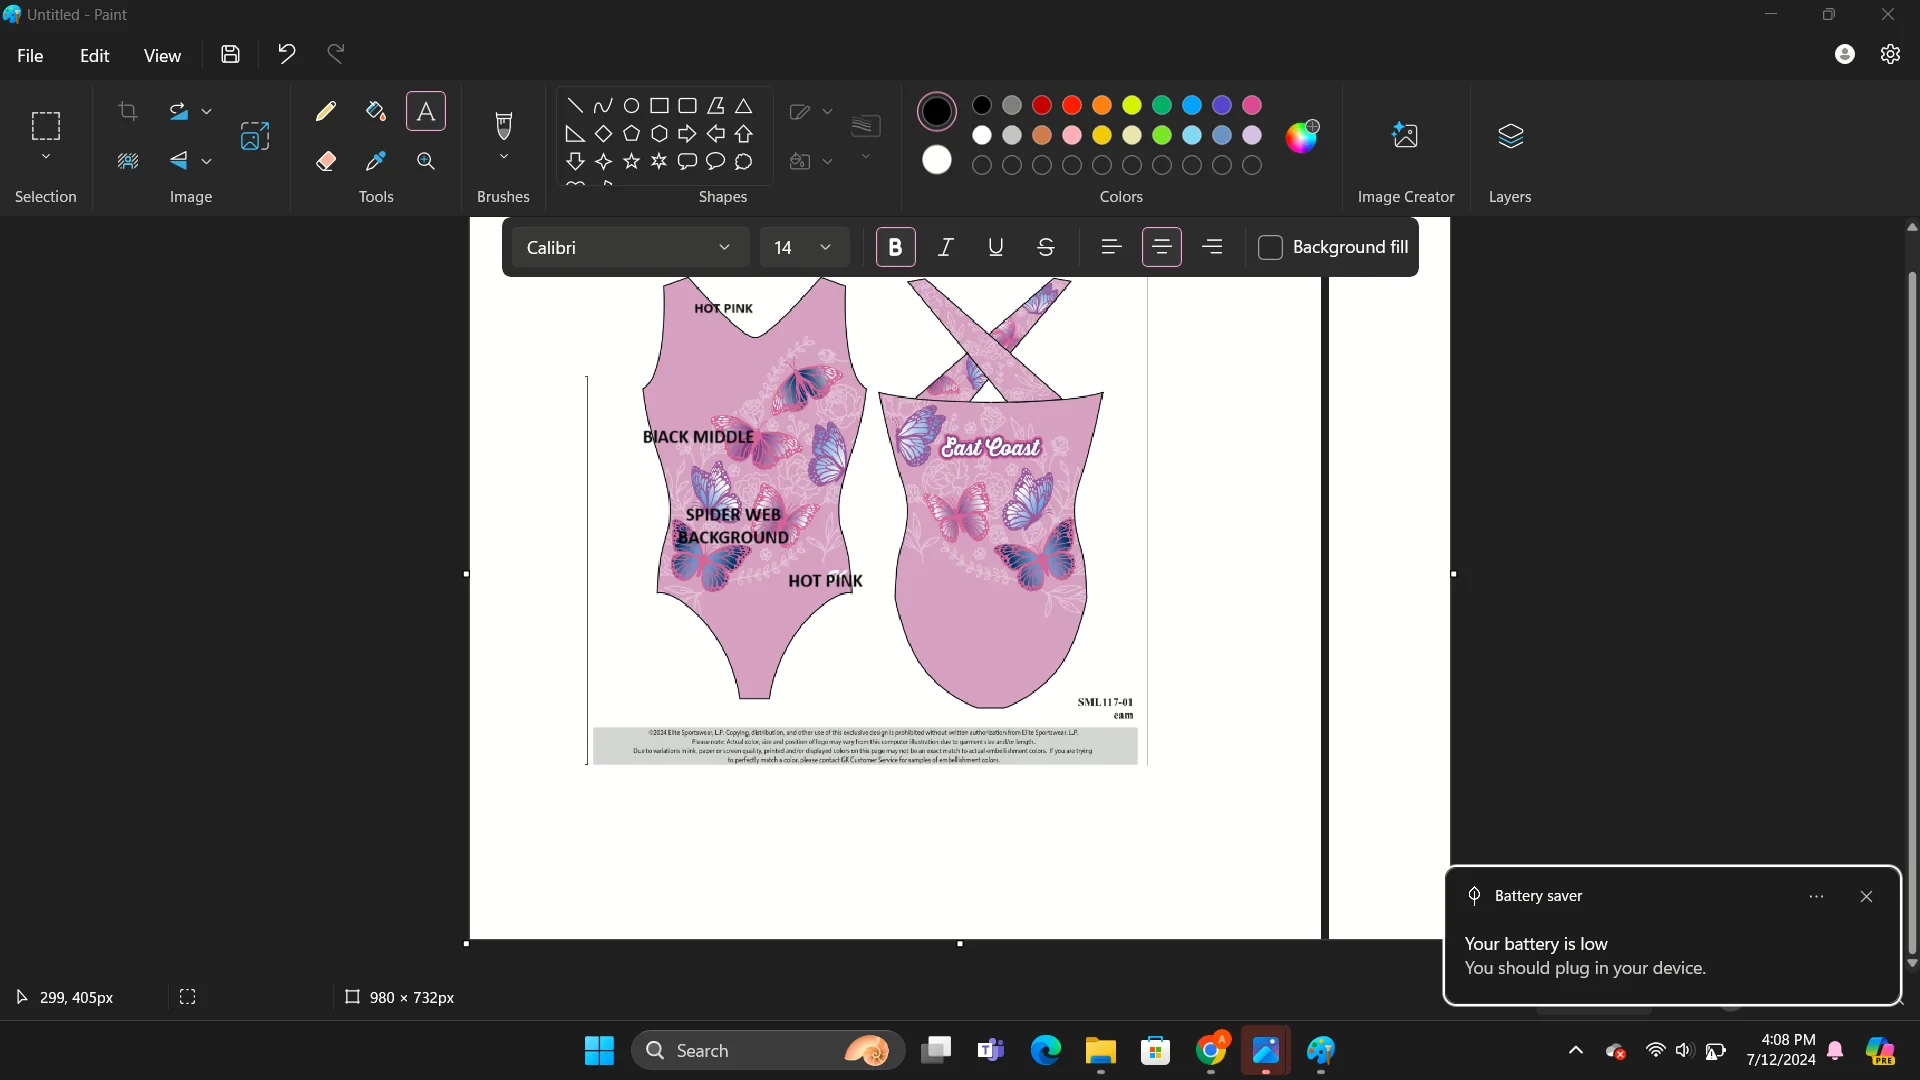Click the account profile button
This screenshot has width=1920, height=1080.
click(1845, 55)
